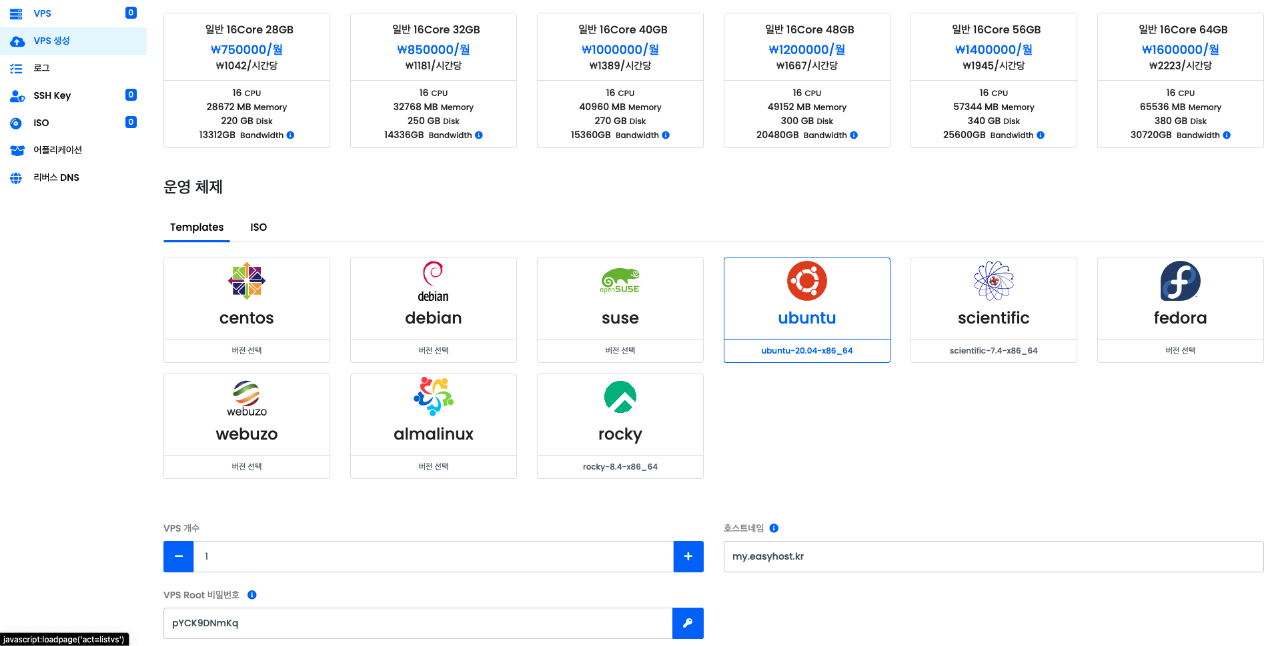
Task: Click the 14336GB Bandwidth info icon
Action: tap(478, 135)
